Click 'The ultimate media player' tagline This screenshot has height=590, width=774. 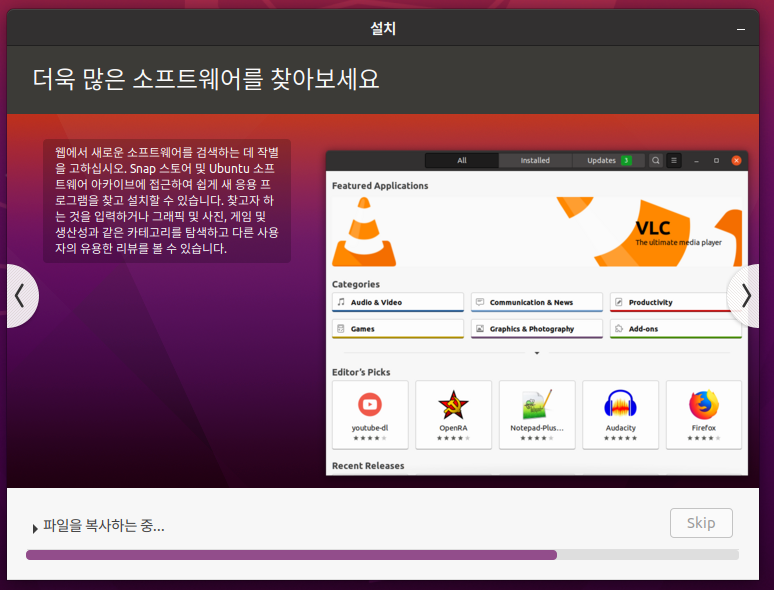click(x=678, y=242)
